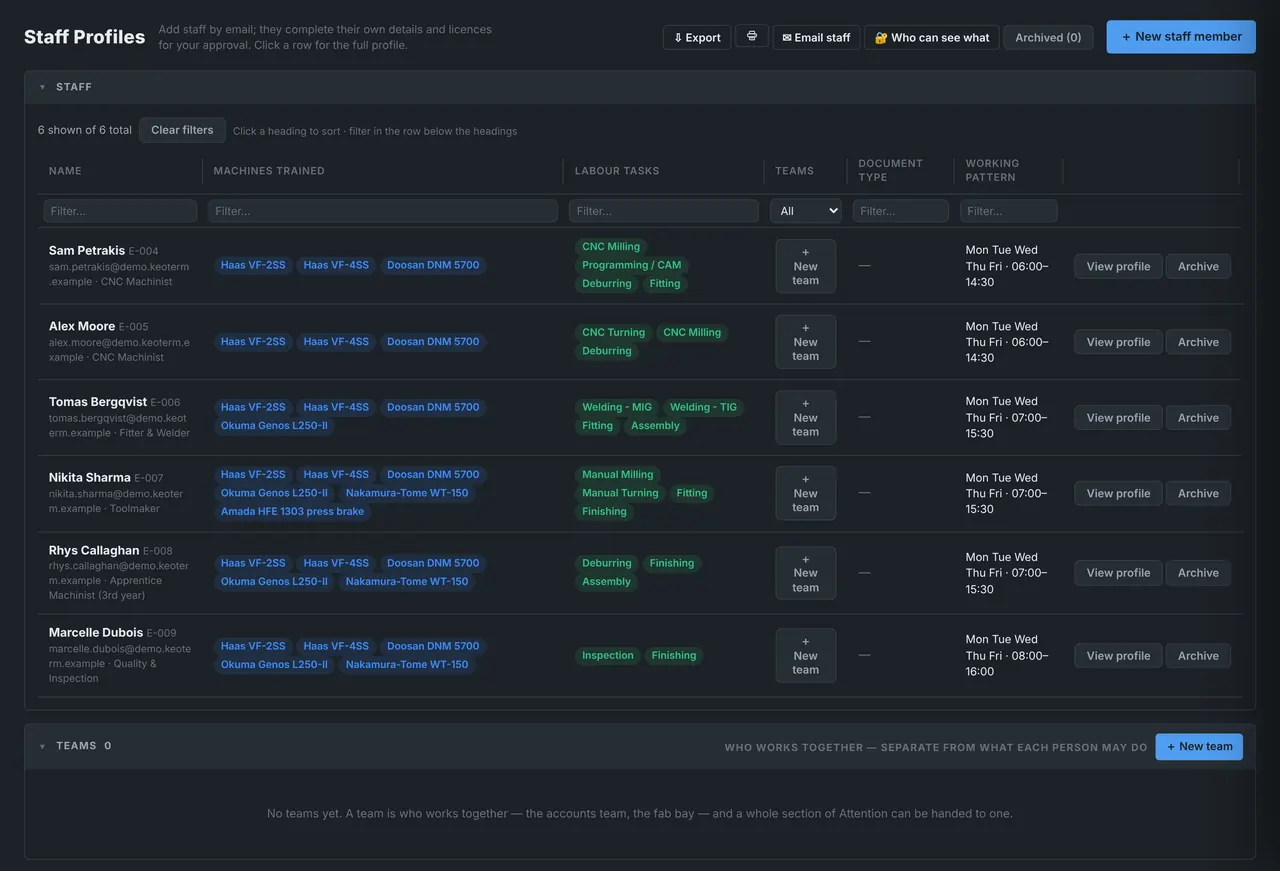The width and height of the screenshot is (1280, 871).
Task: Collapse the Staff section triangle
Action: 42,87
